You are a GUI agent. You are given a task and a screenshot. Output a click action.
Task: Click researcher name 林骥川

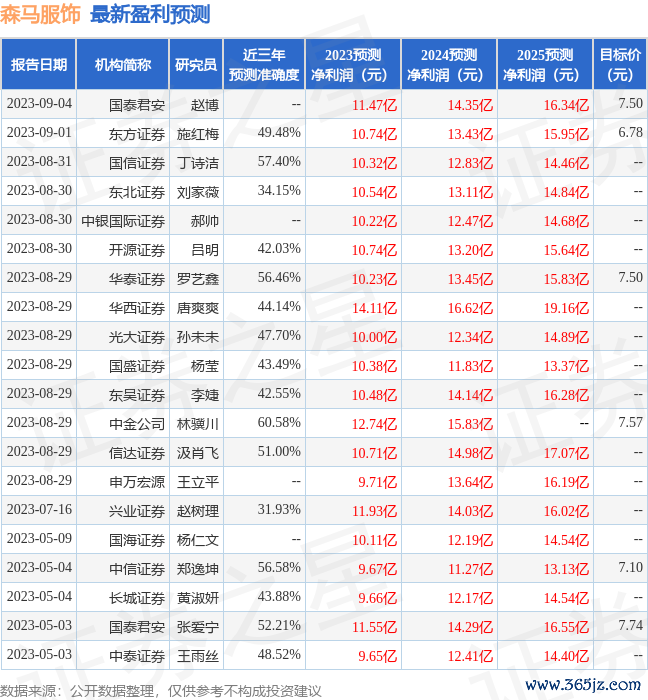coord(198,424)
